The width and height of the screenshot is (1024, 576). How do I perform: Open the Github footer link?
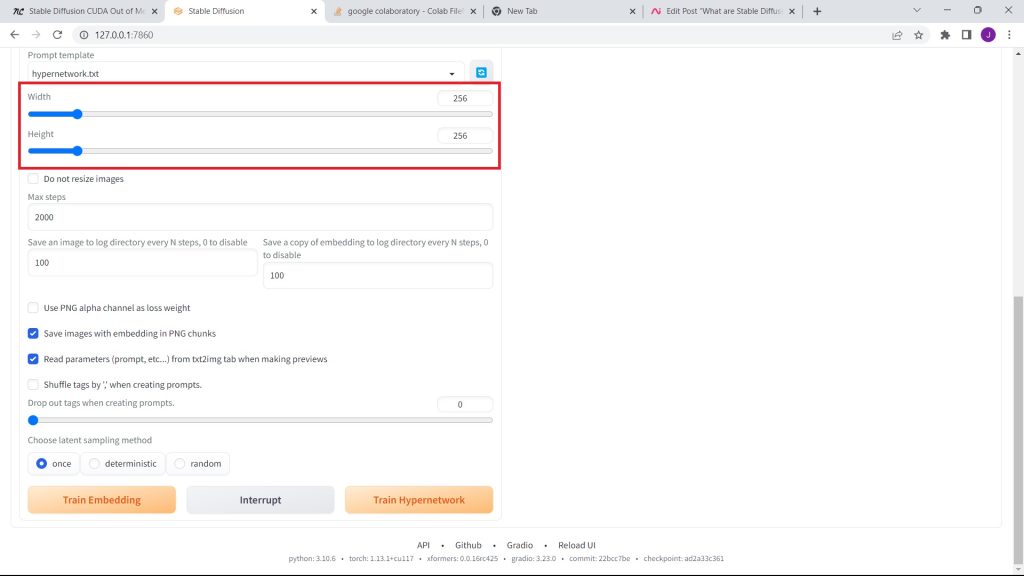(468, 545)
